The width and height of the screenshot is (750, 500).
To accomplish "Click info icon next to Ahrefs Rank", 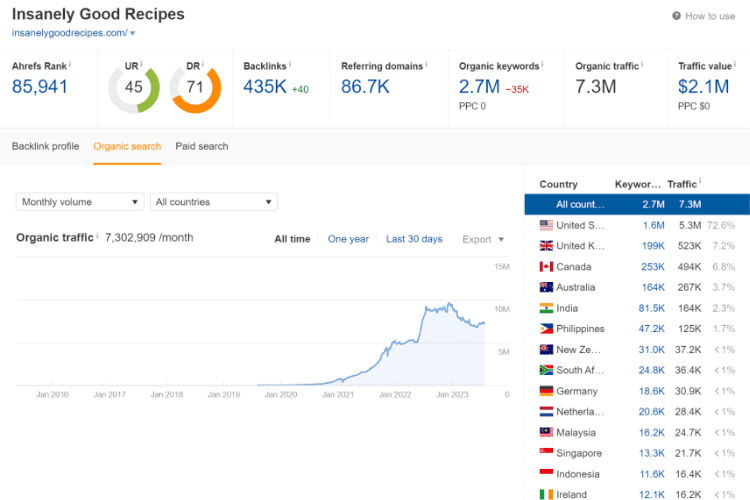I will point(70,64).
